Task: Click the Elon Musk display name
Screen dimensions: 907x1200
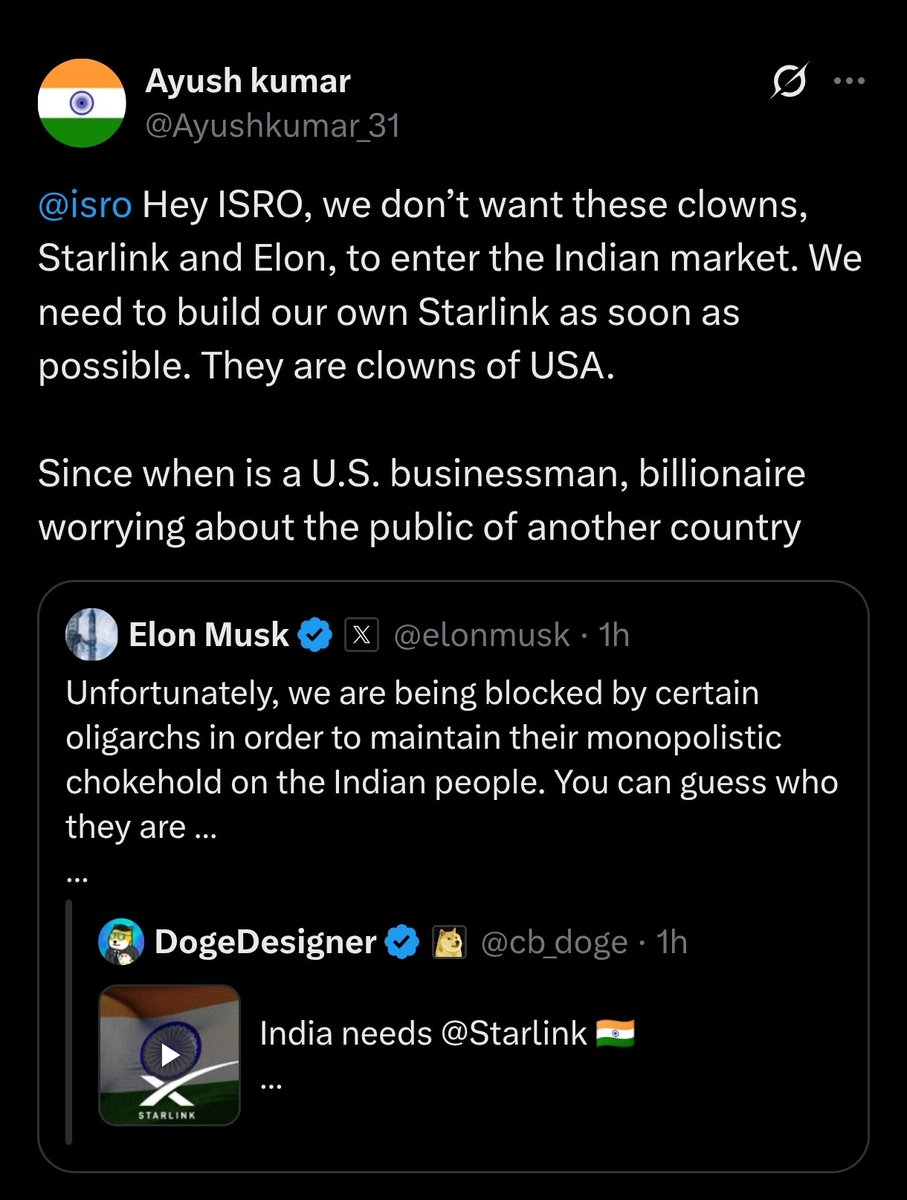Action: pos(209,634)
